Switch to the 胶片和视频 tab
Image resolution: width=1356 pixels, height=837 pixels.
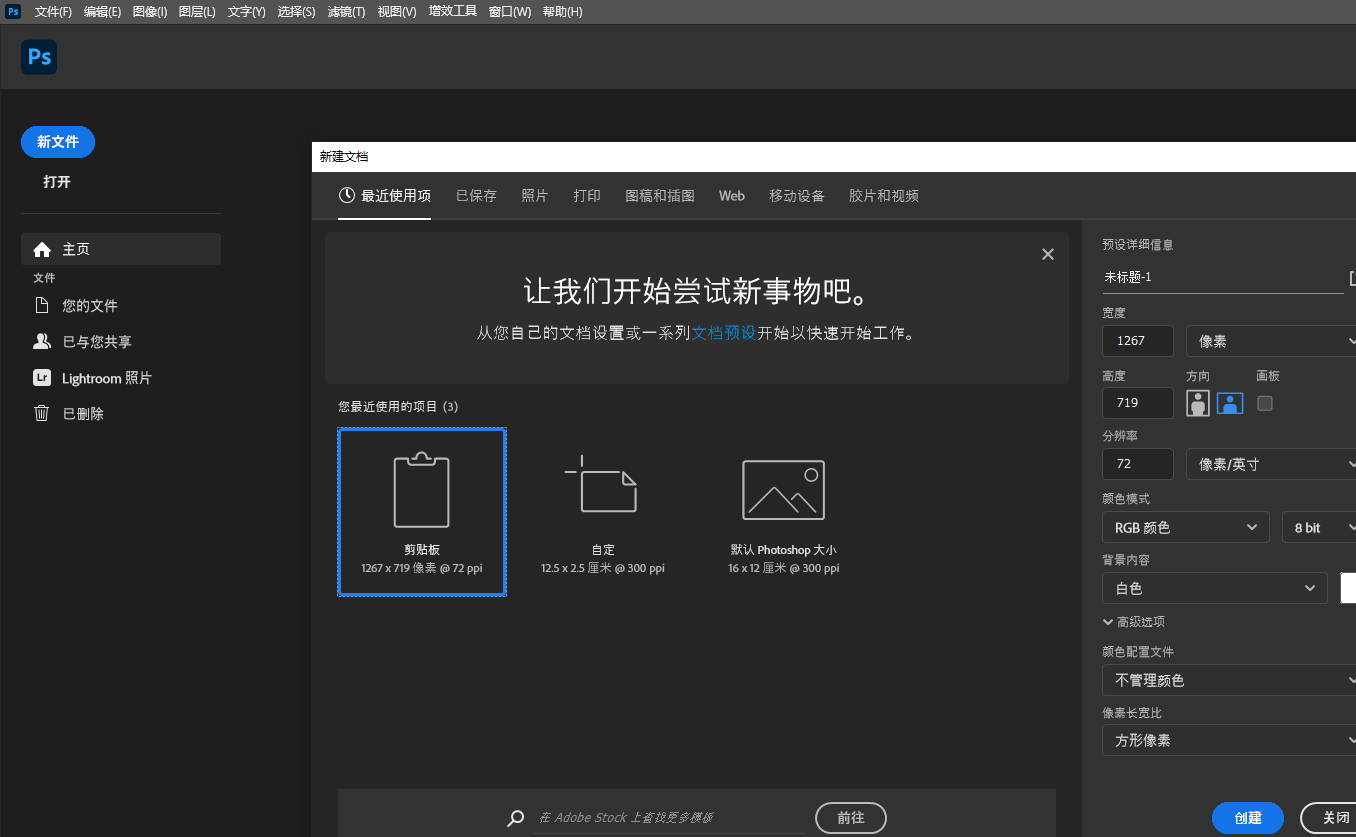coord(884,196)
